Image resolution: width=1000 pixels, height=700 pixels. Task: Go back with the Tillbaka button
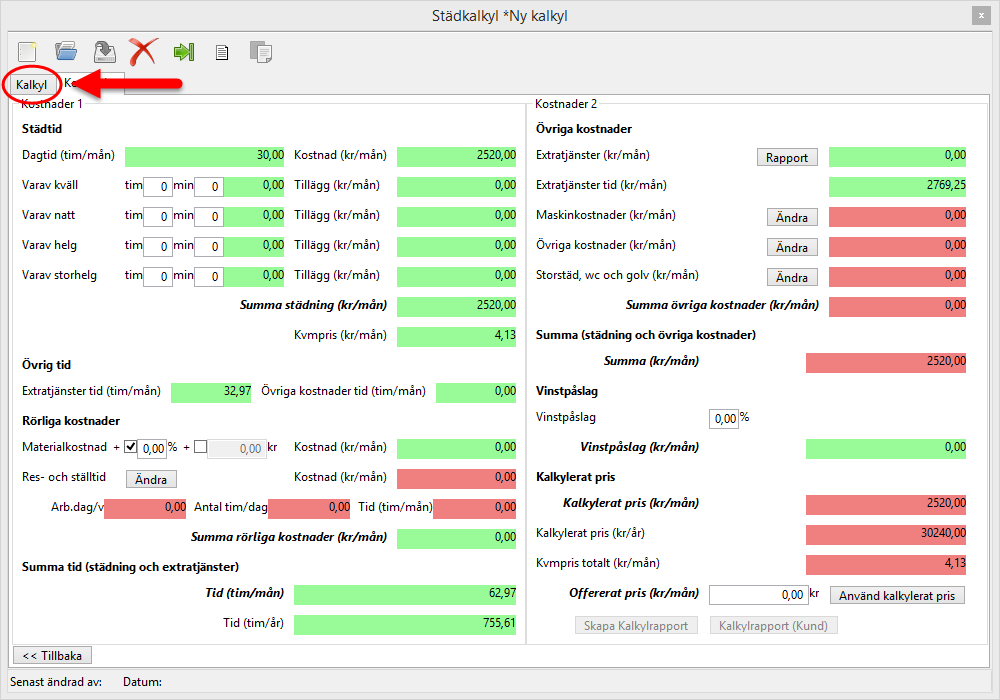coord(51,655)
